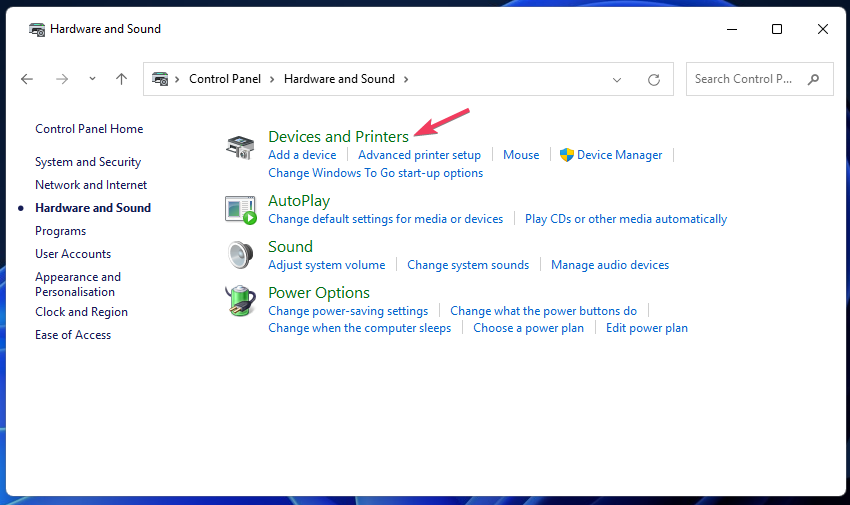Expand the address bar history dropdown
The width and height of the screenshot is (850, 505).
tap(617, 80)
